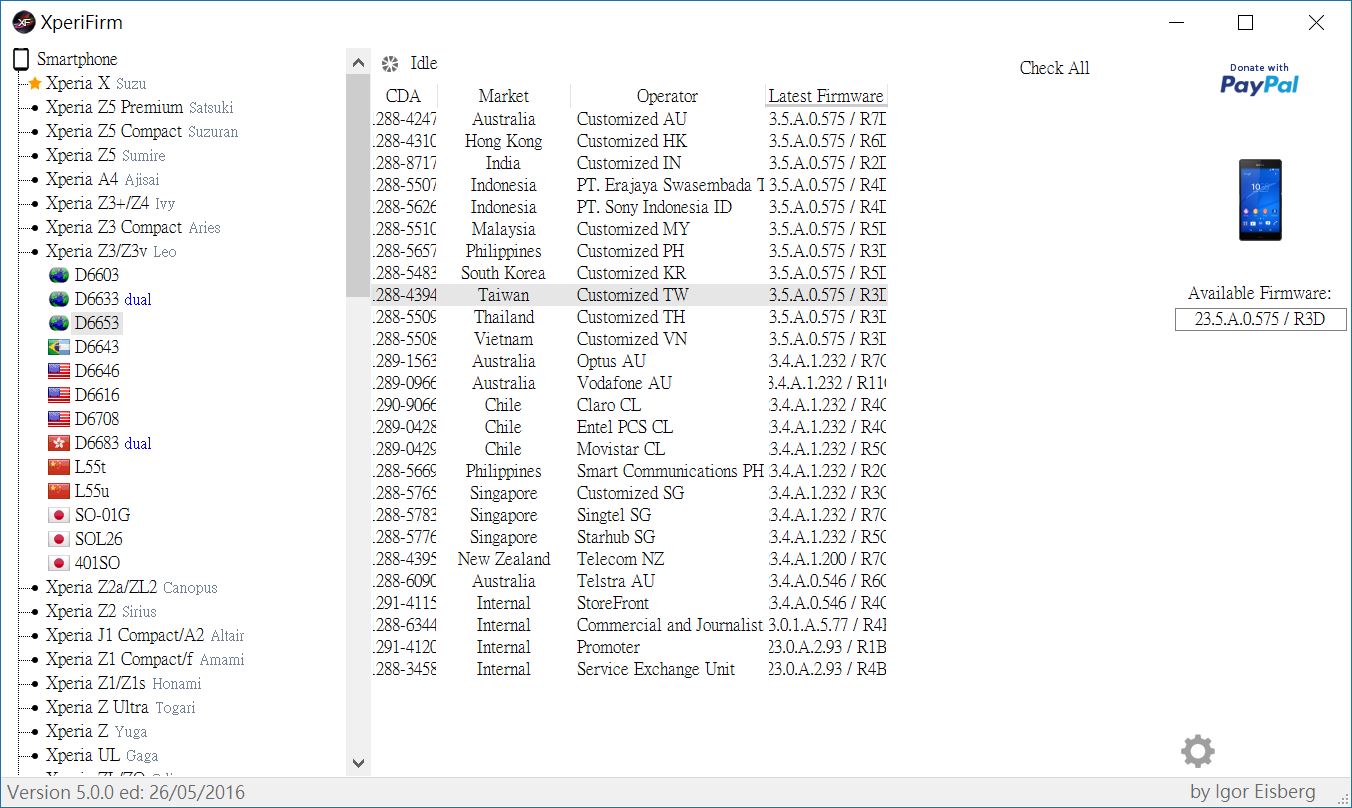Select Xperia J1 Compact/A2 Altair in tree

(x=145, y=635)
